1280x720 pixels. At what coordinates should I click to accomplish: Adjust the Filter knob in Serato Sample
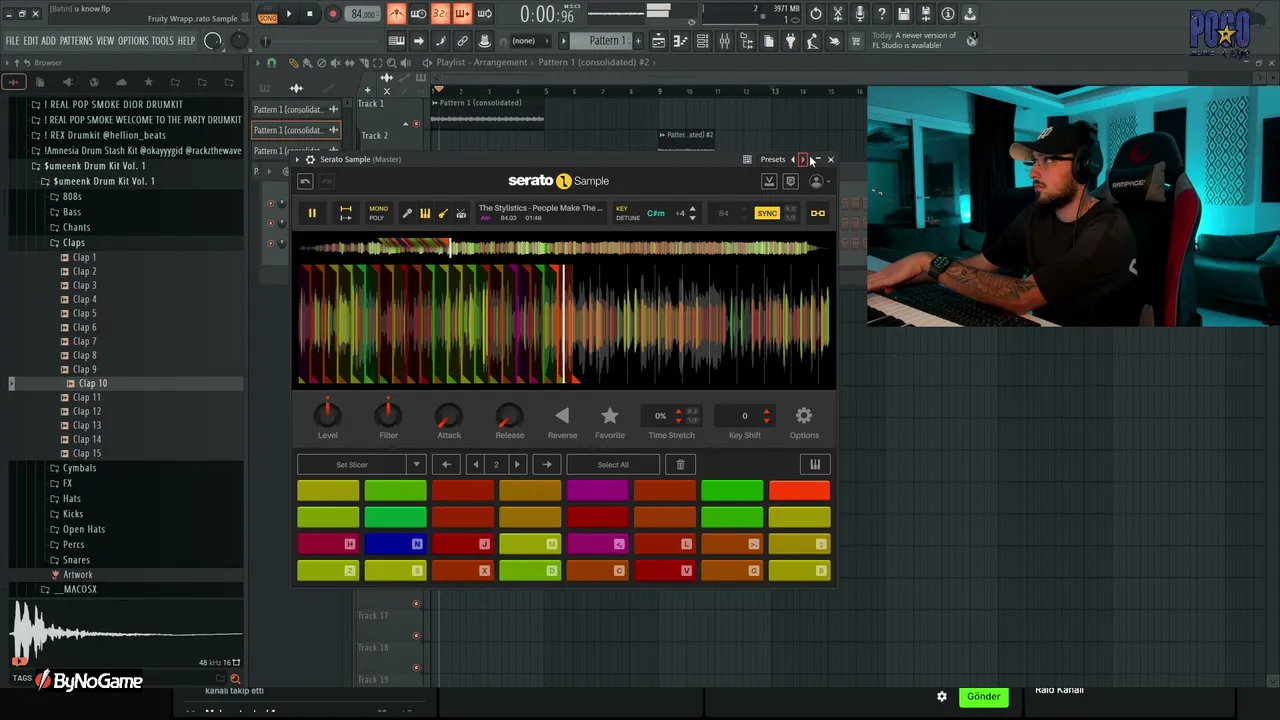(388, 414)
